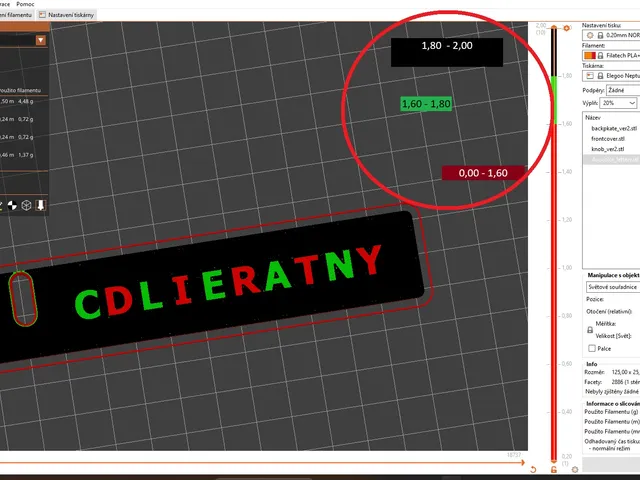This screenshot has width=640, height=480.
Task: Click the Název column header
Action: tap(593, 118)
